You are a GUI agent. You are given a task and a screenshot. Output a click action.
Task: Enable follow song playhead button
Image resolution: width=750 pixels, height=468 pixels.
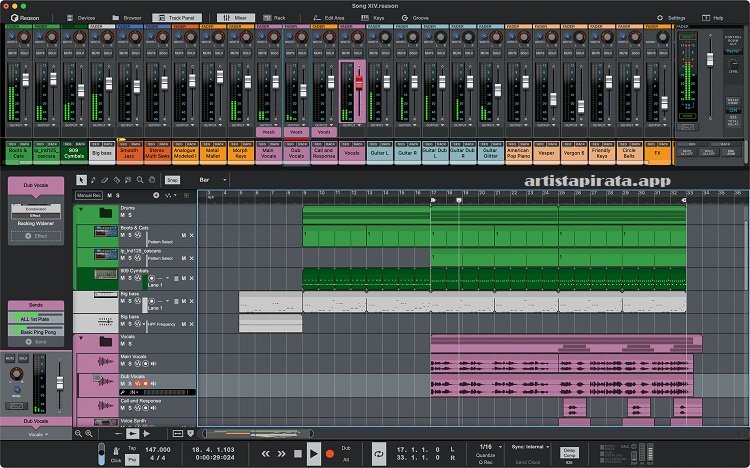tap(190, 434)
